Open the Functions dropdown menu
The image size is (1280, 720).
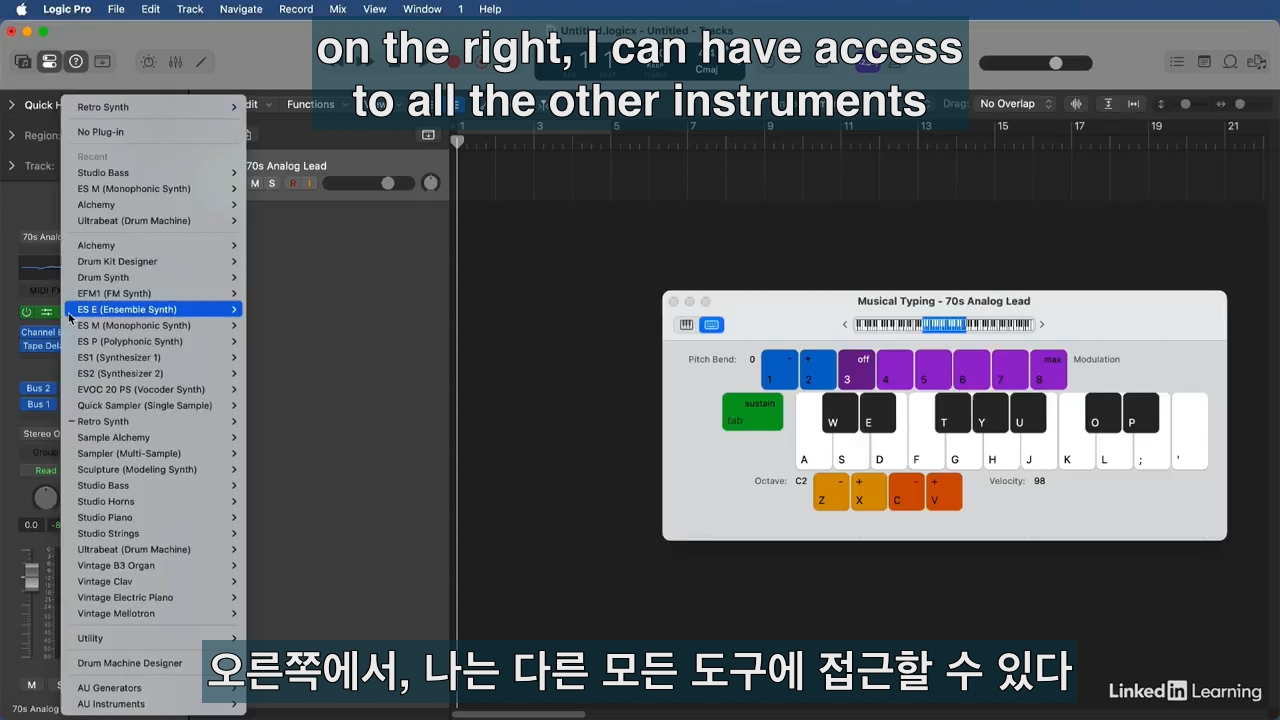(316, 104)
